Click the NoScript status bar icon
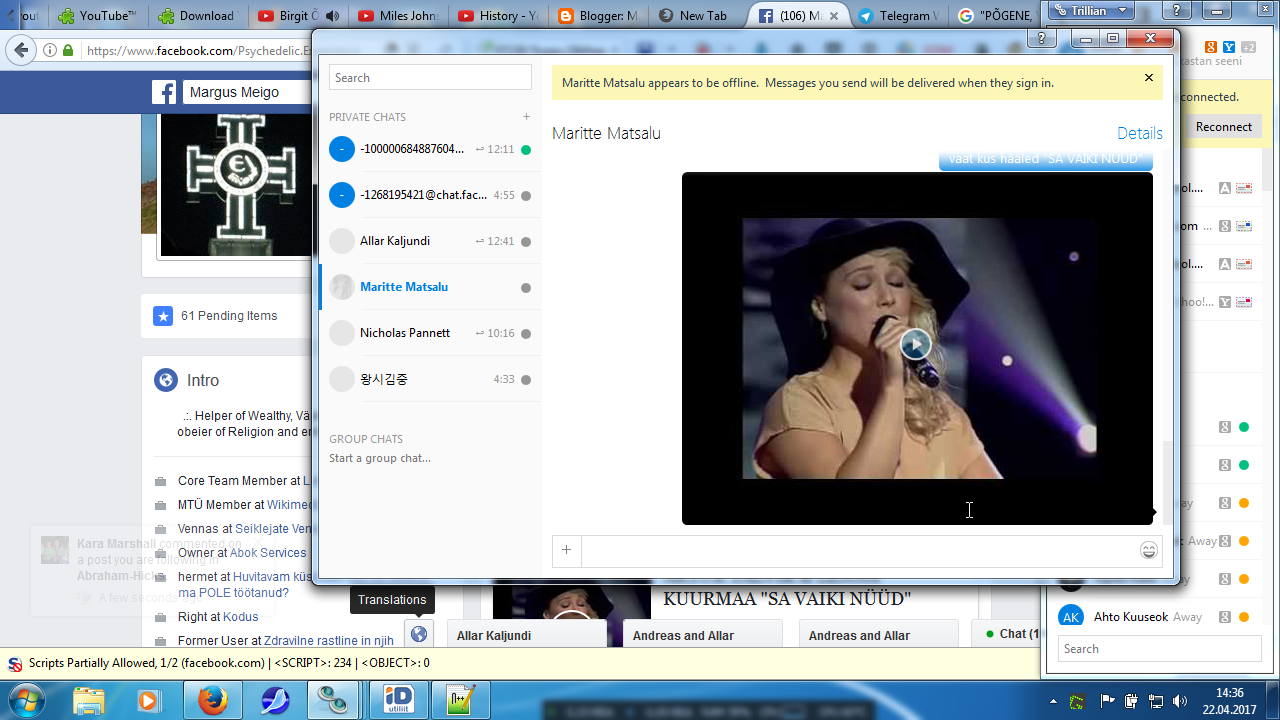The image size is (1280, 720). click(15, 664)
